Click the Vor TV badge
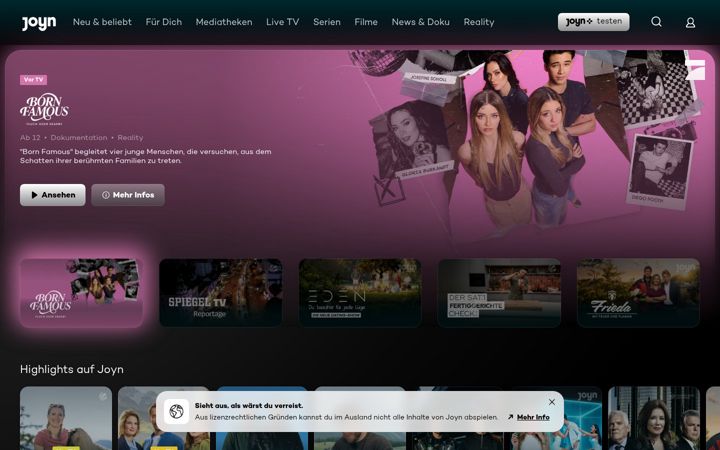 (x=33, y=79)
